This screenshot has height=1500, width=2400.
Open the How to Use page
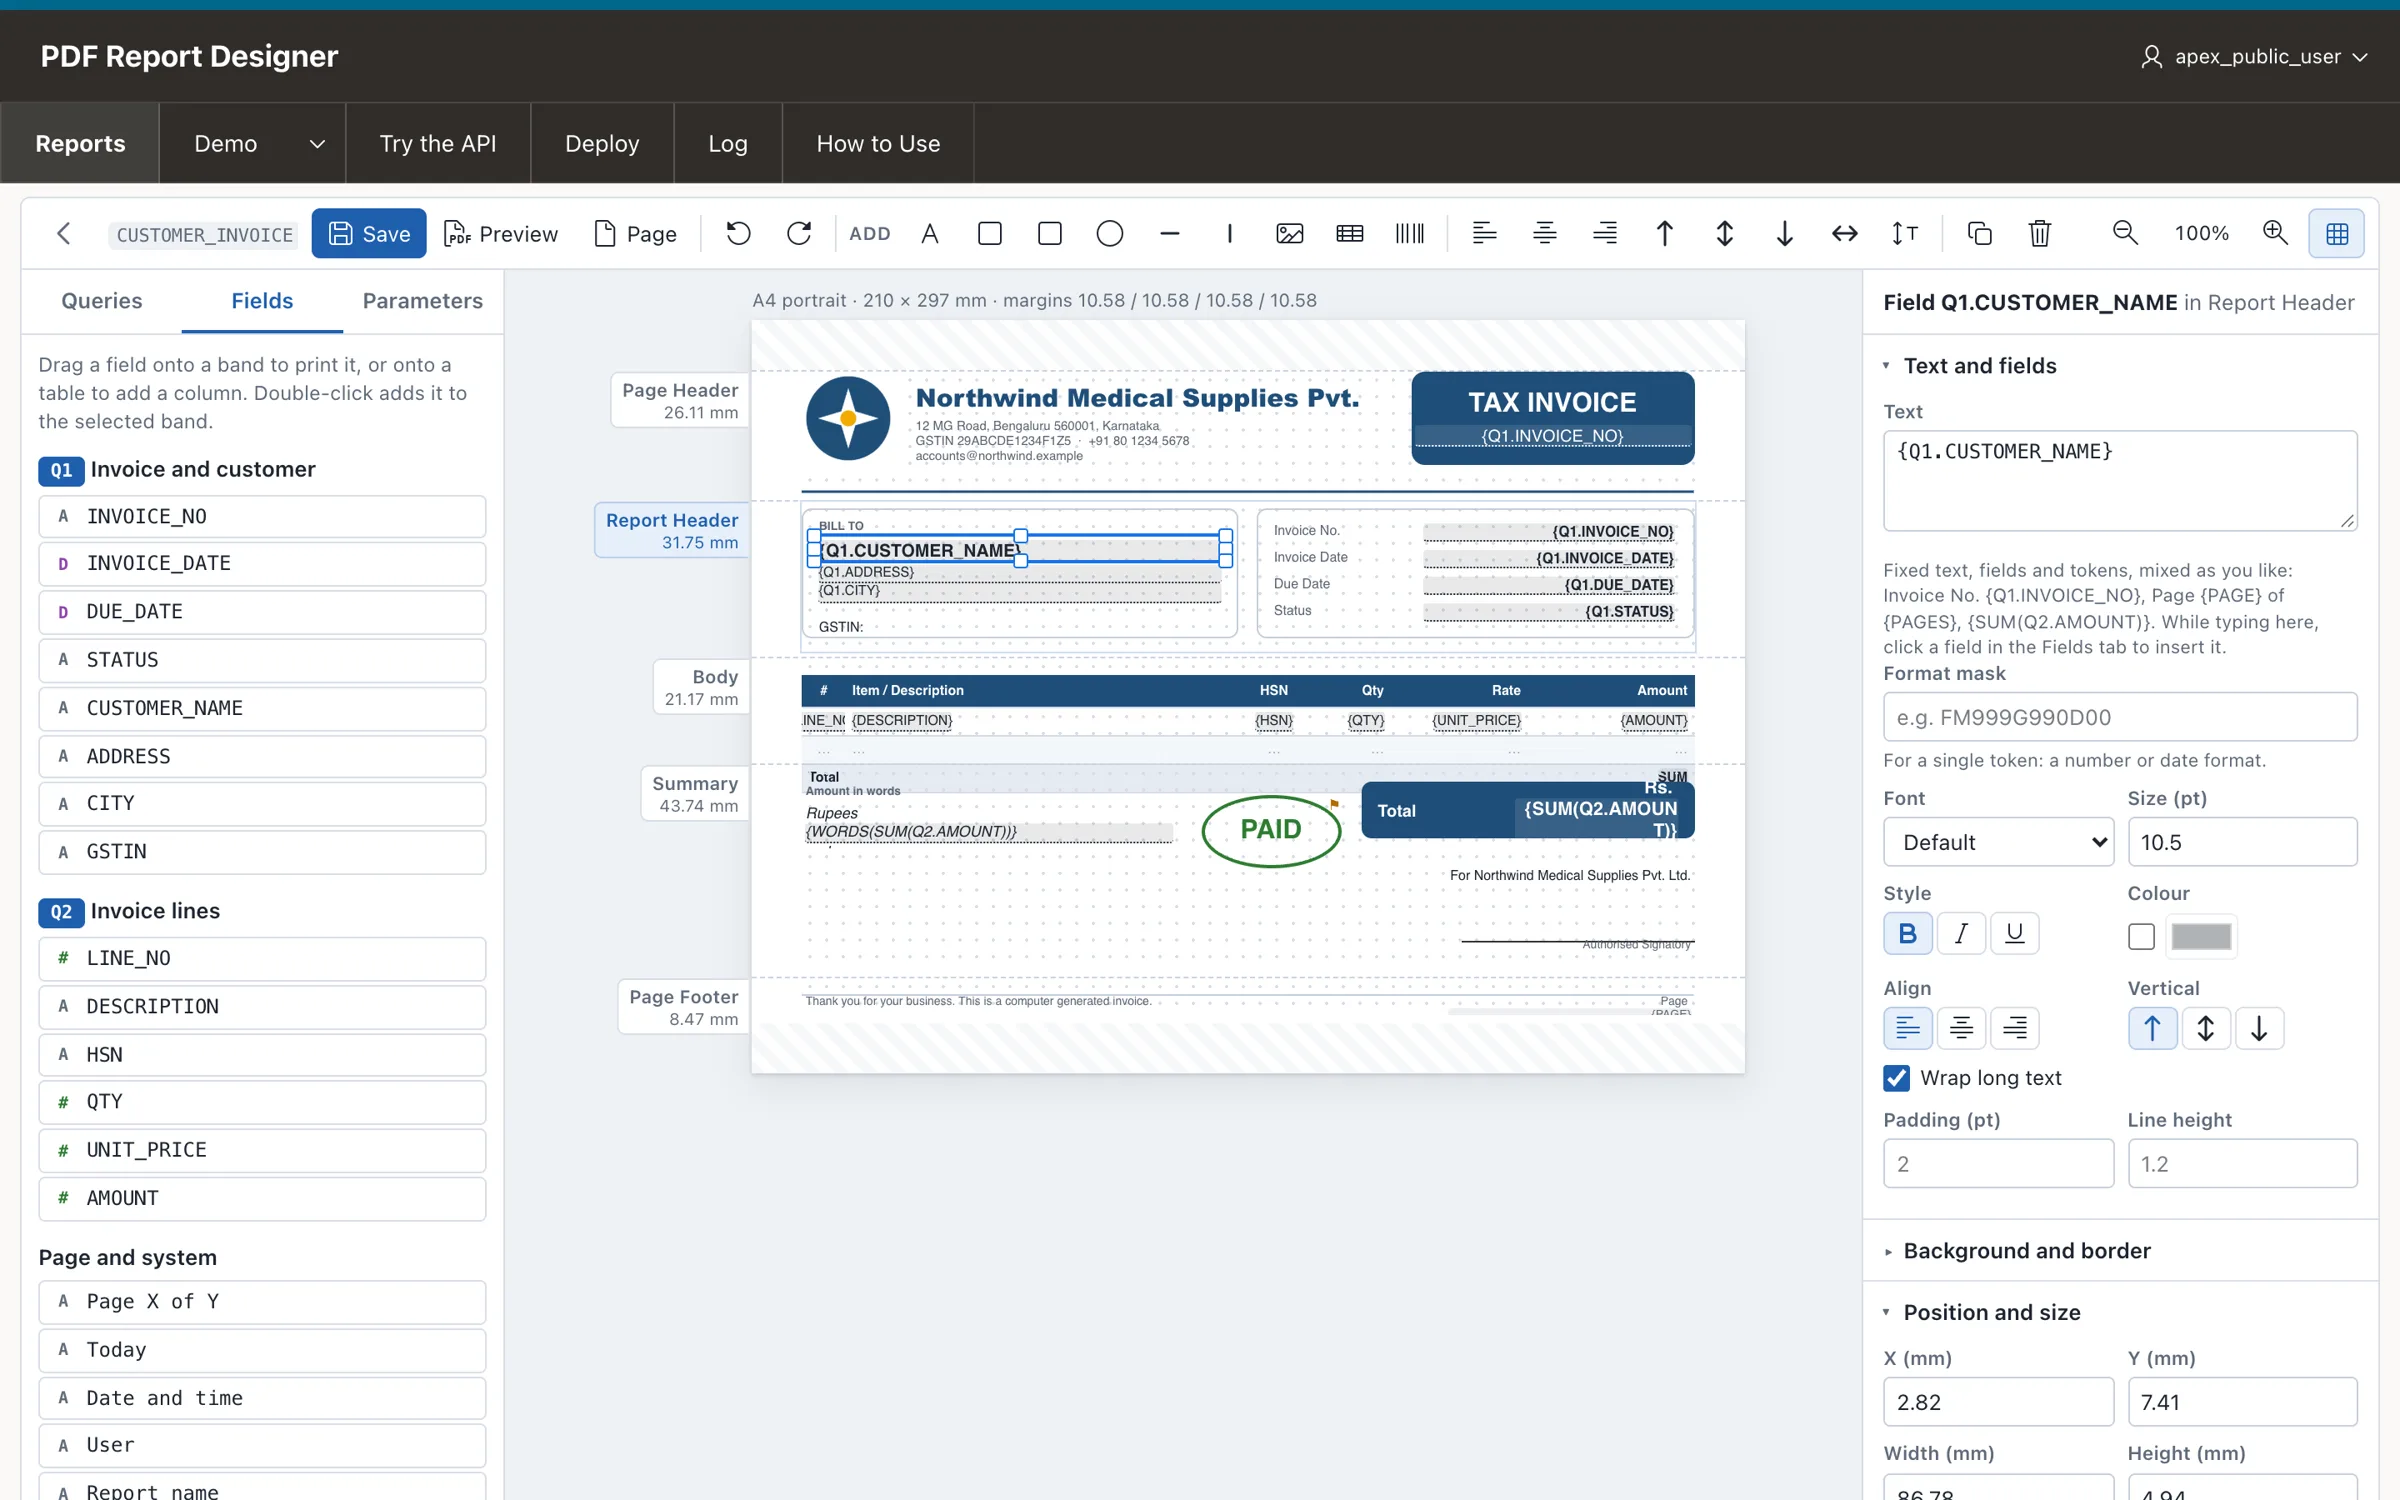[x=878, y=143]
